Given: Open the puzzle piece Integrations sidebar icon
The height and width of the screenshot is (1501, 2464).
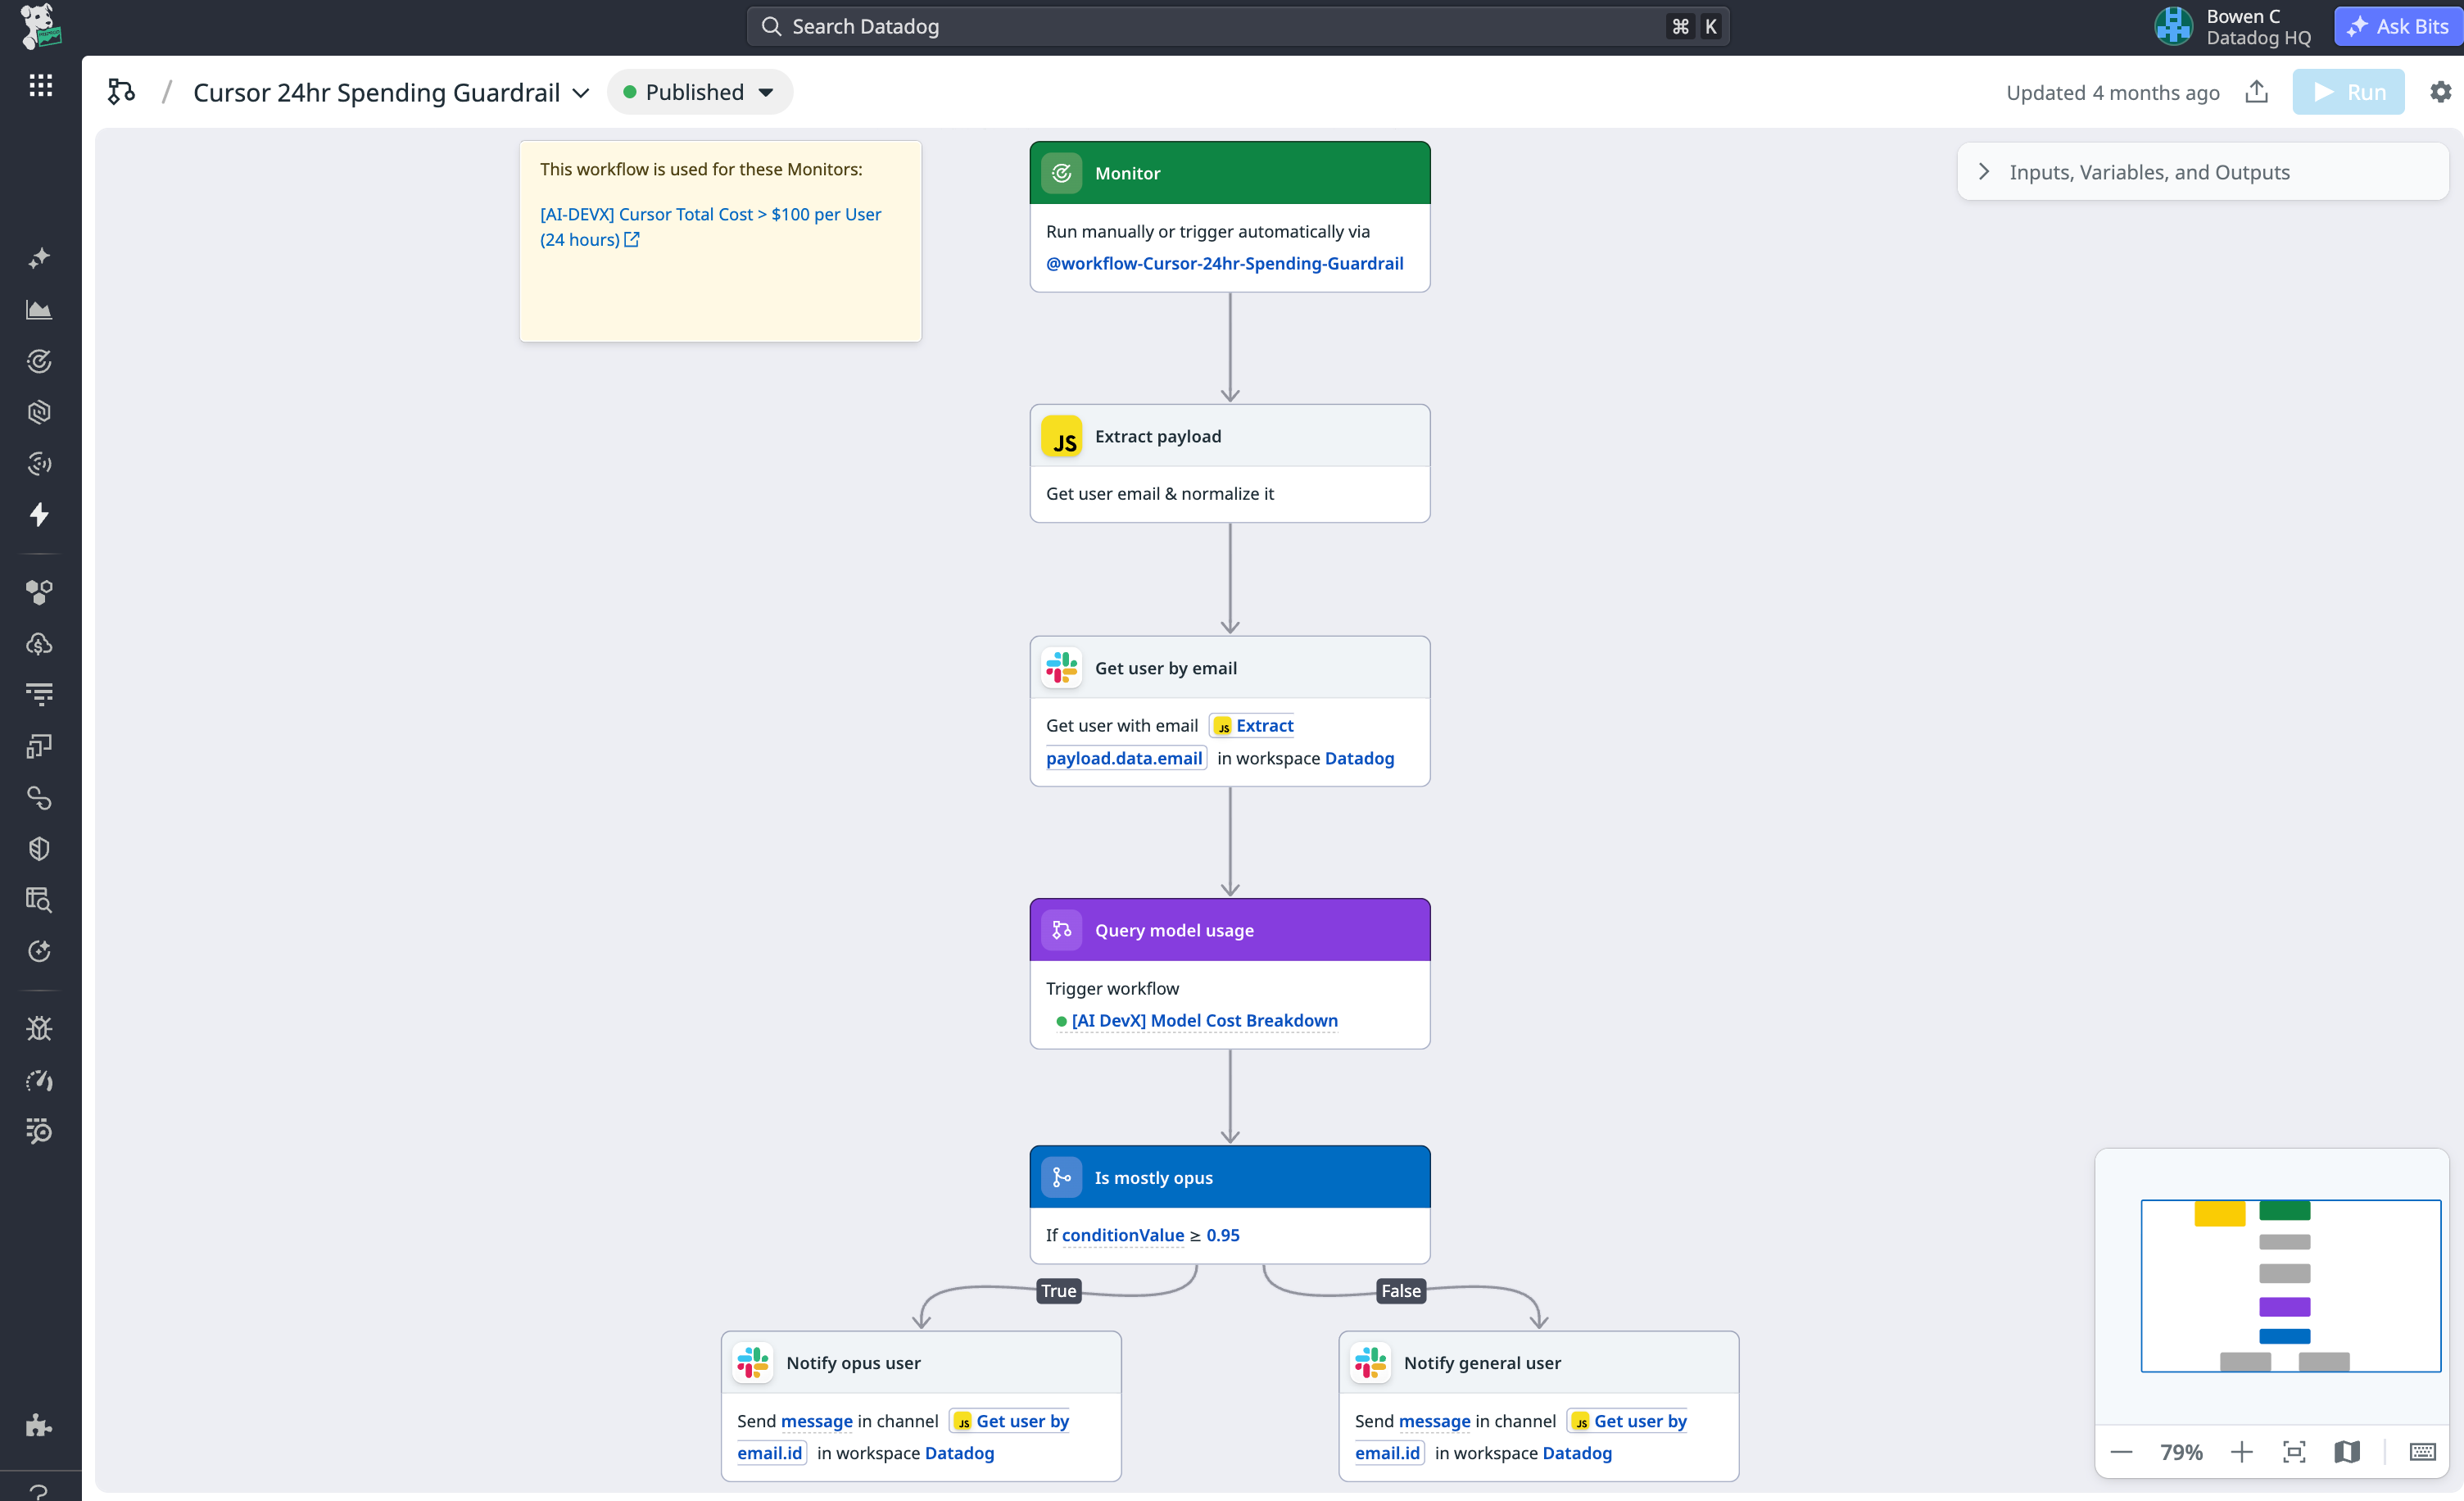Looking at the screenshot, I should point(40,1425).
